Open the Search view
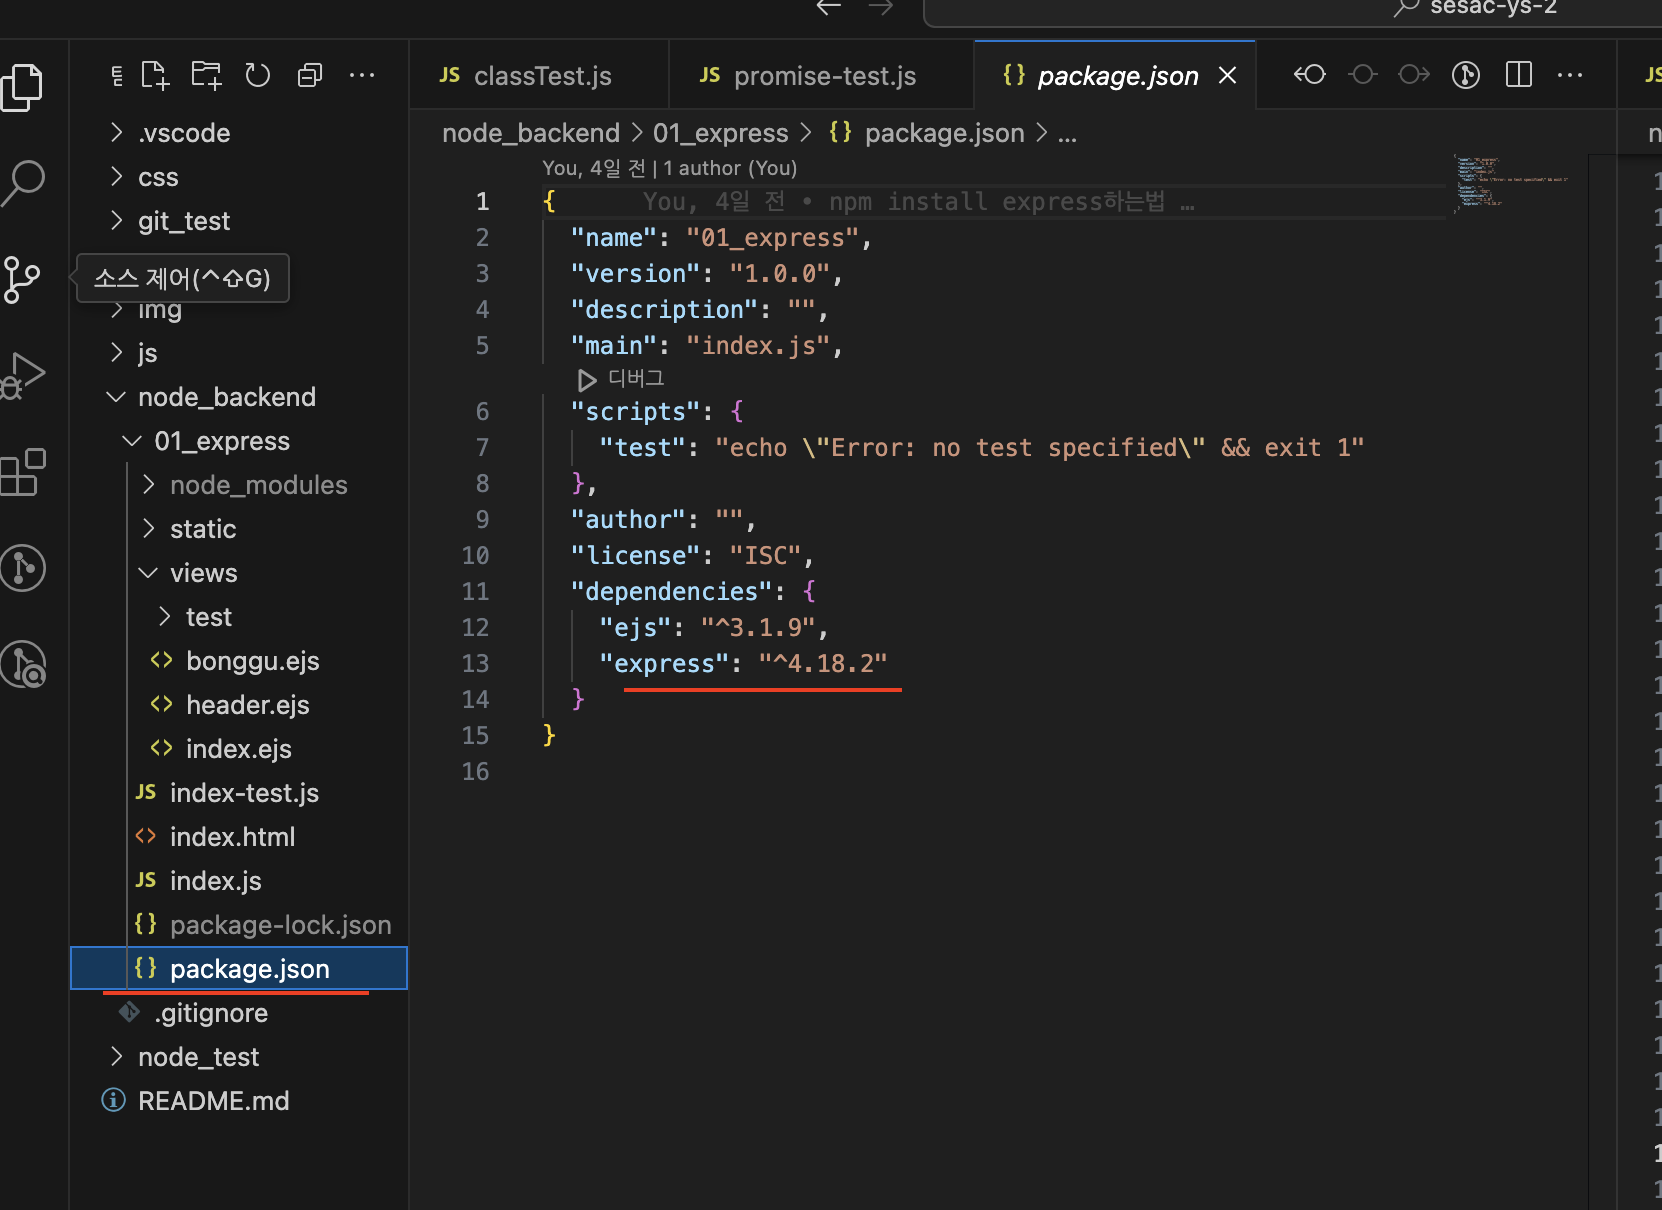Image resolution: width=1662 pixels, height=1210 pixels. coord(24,182)
